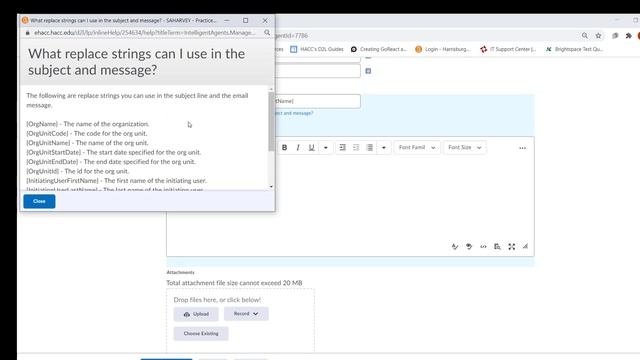Open more text formatting dropdown after Underline
640x360 pixels.
pyautogui.click(x=326, y=147)
